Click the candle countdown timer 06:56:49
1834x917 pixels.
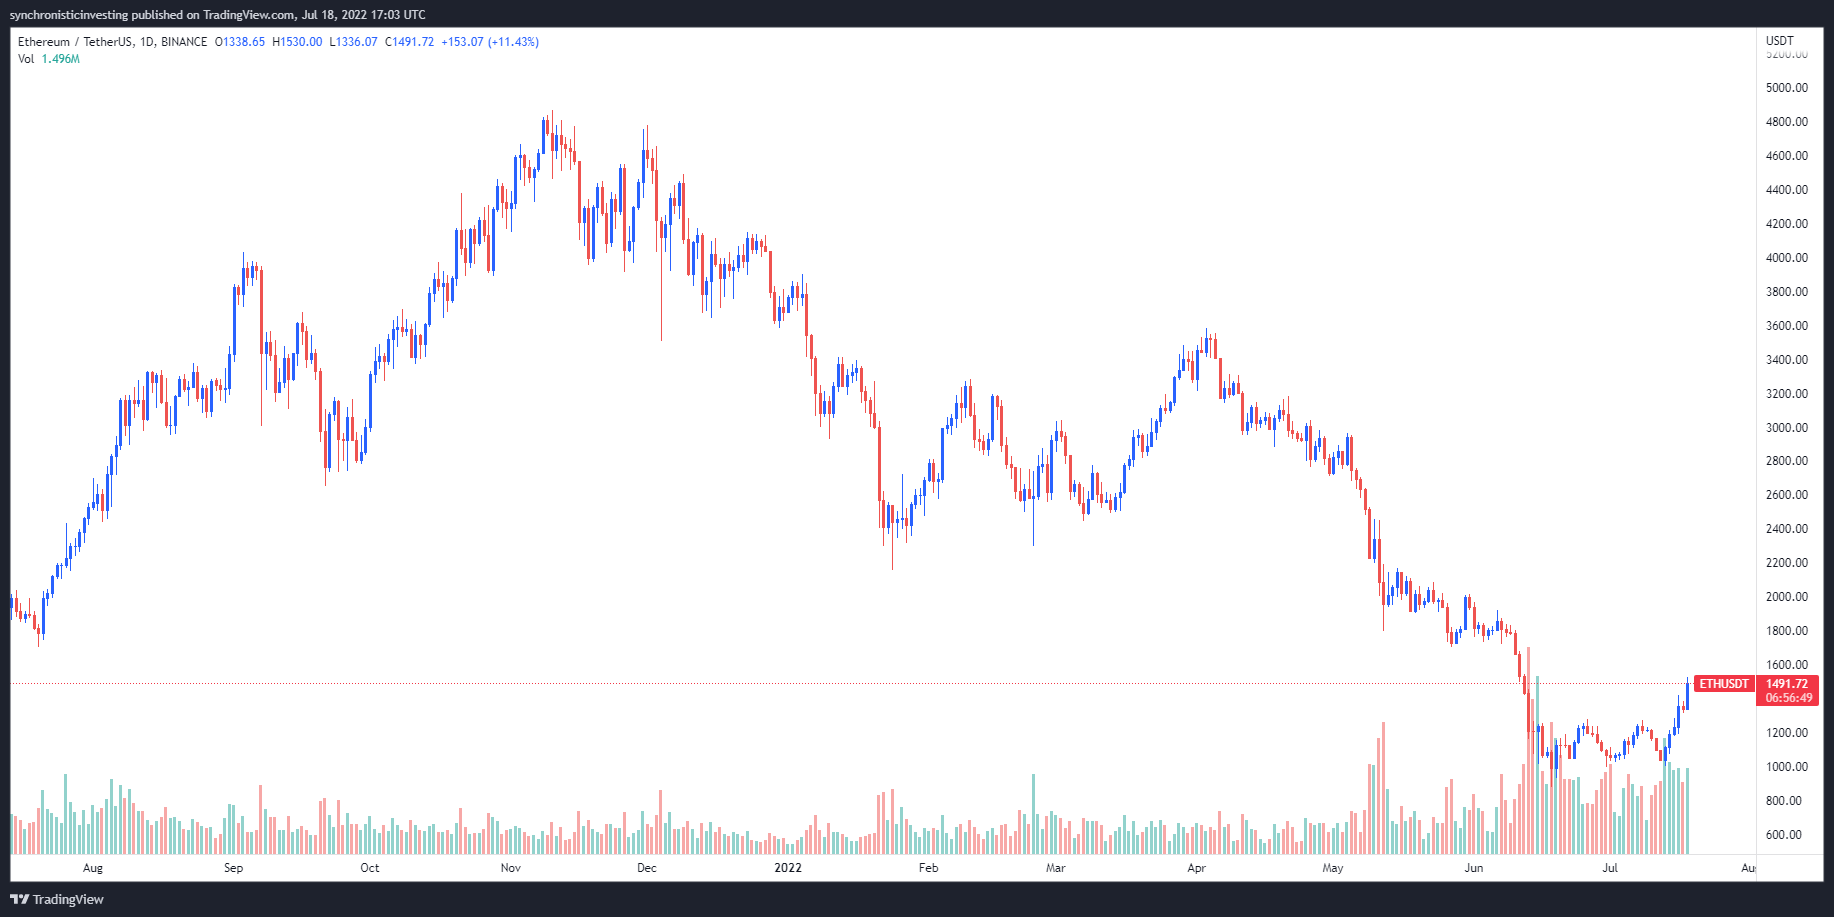1787,698
